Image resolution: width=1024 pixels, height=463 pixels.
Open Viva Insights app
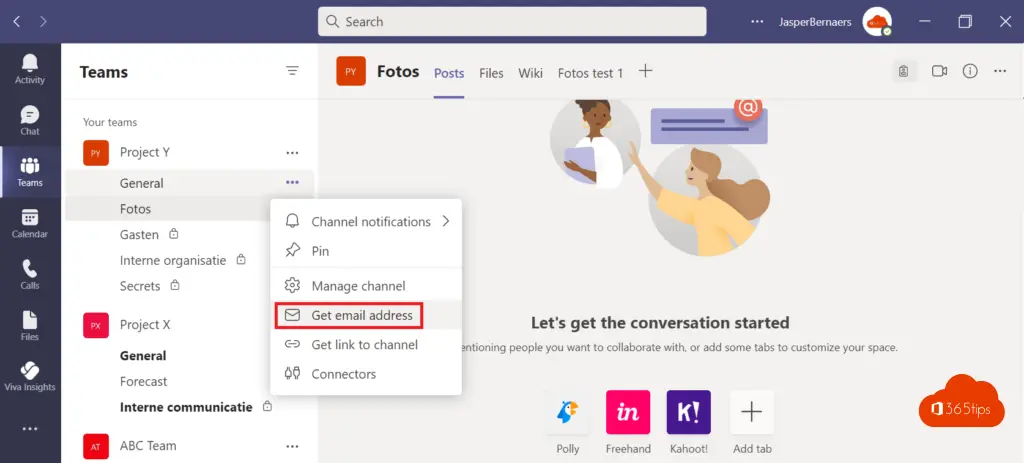click(x=30, y=376)
